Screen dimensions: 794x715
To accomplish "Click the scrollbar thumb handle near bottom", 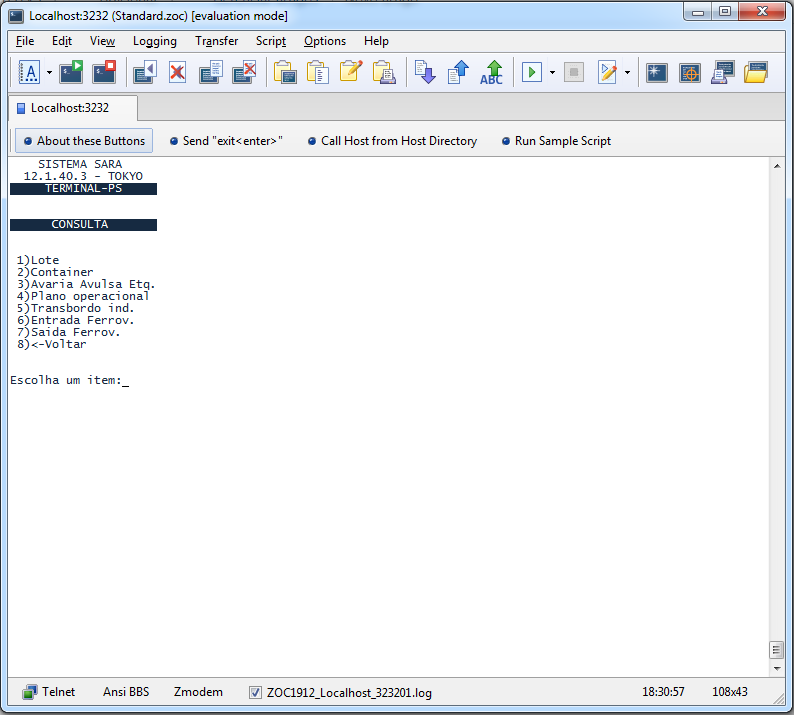I will tap(776, 650).
